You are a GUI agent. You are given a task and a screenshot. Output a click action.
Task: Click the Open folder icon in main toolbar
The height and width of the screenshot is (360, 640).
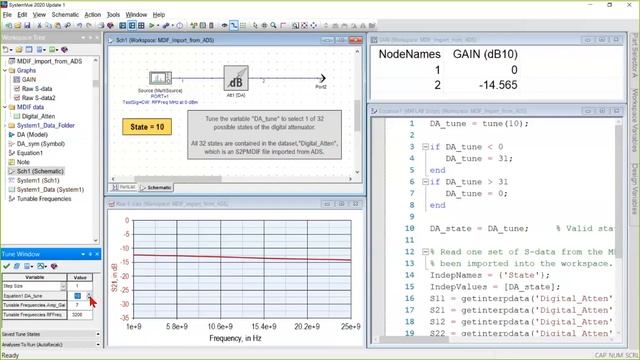(18, 25)
